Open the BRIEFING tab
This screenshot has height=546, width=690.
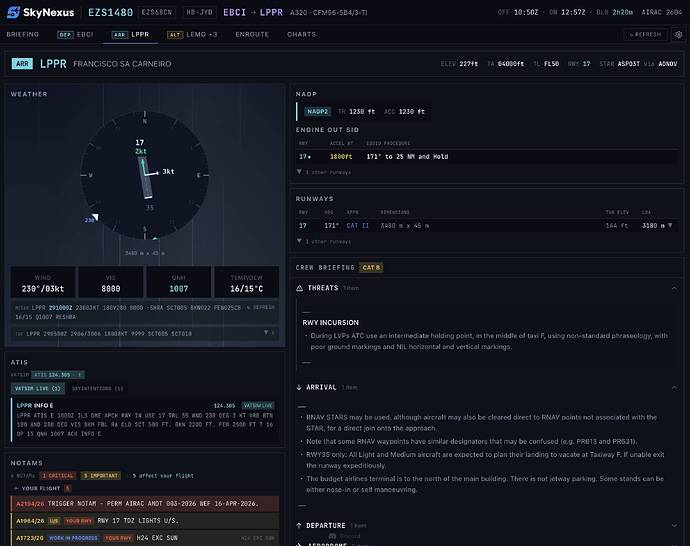pos(22,34)
